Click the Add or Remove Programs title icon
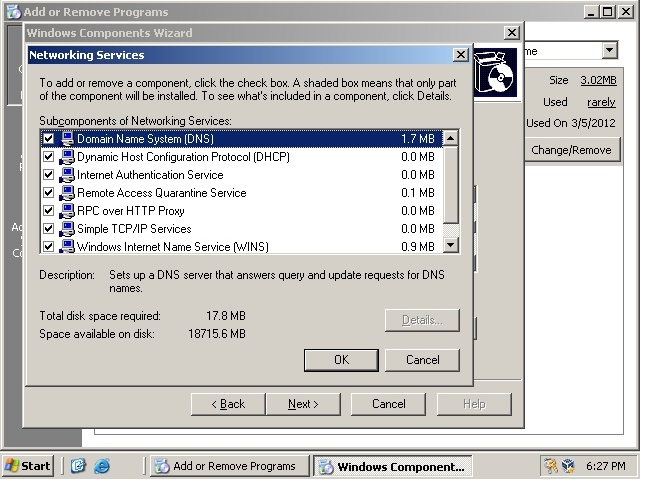This screenshot has width=652, height=490. click(x=14, y=12)
